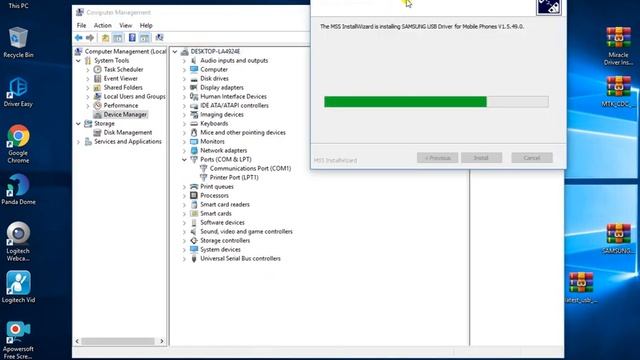Screen dimensions: 640x360
Task: Click the Forward arrow in Computer Management toolbar
Action: [90, 38]
